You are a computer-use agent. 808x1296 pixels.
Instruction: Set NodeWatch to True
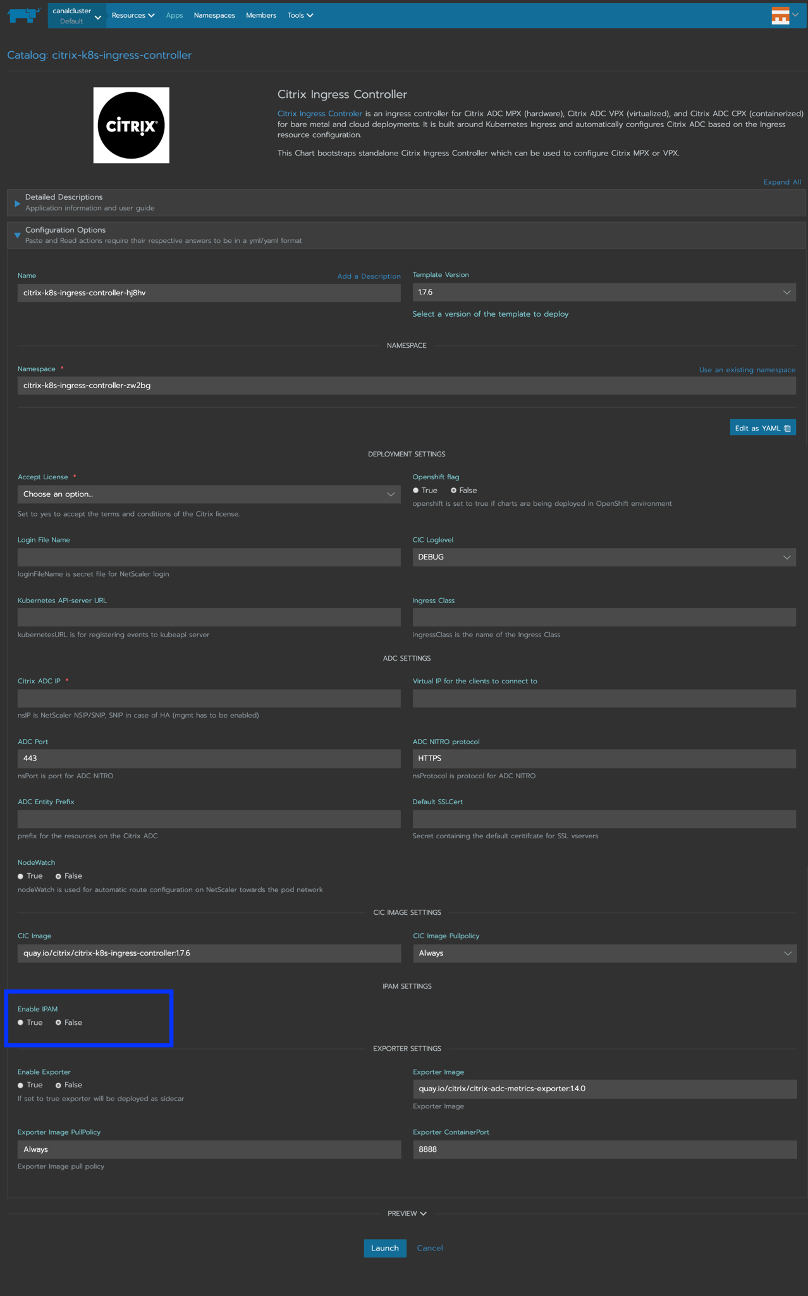coord(21,876)
